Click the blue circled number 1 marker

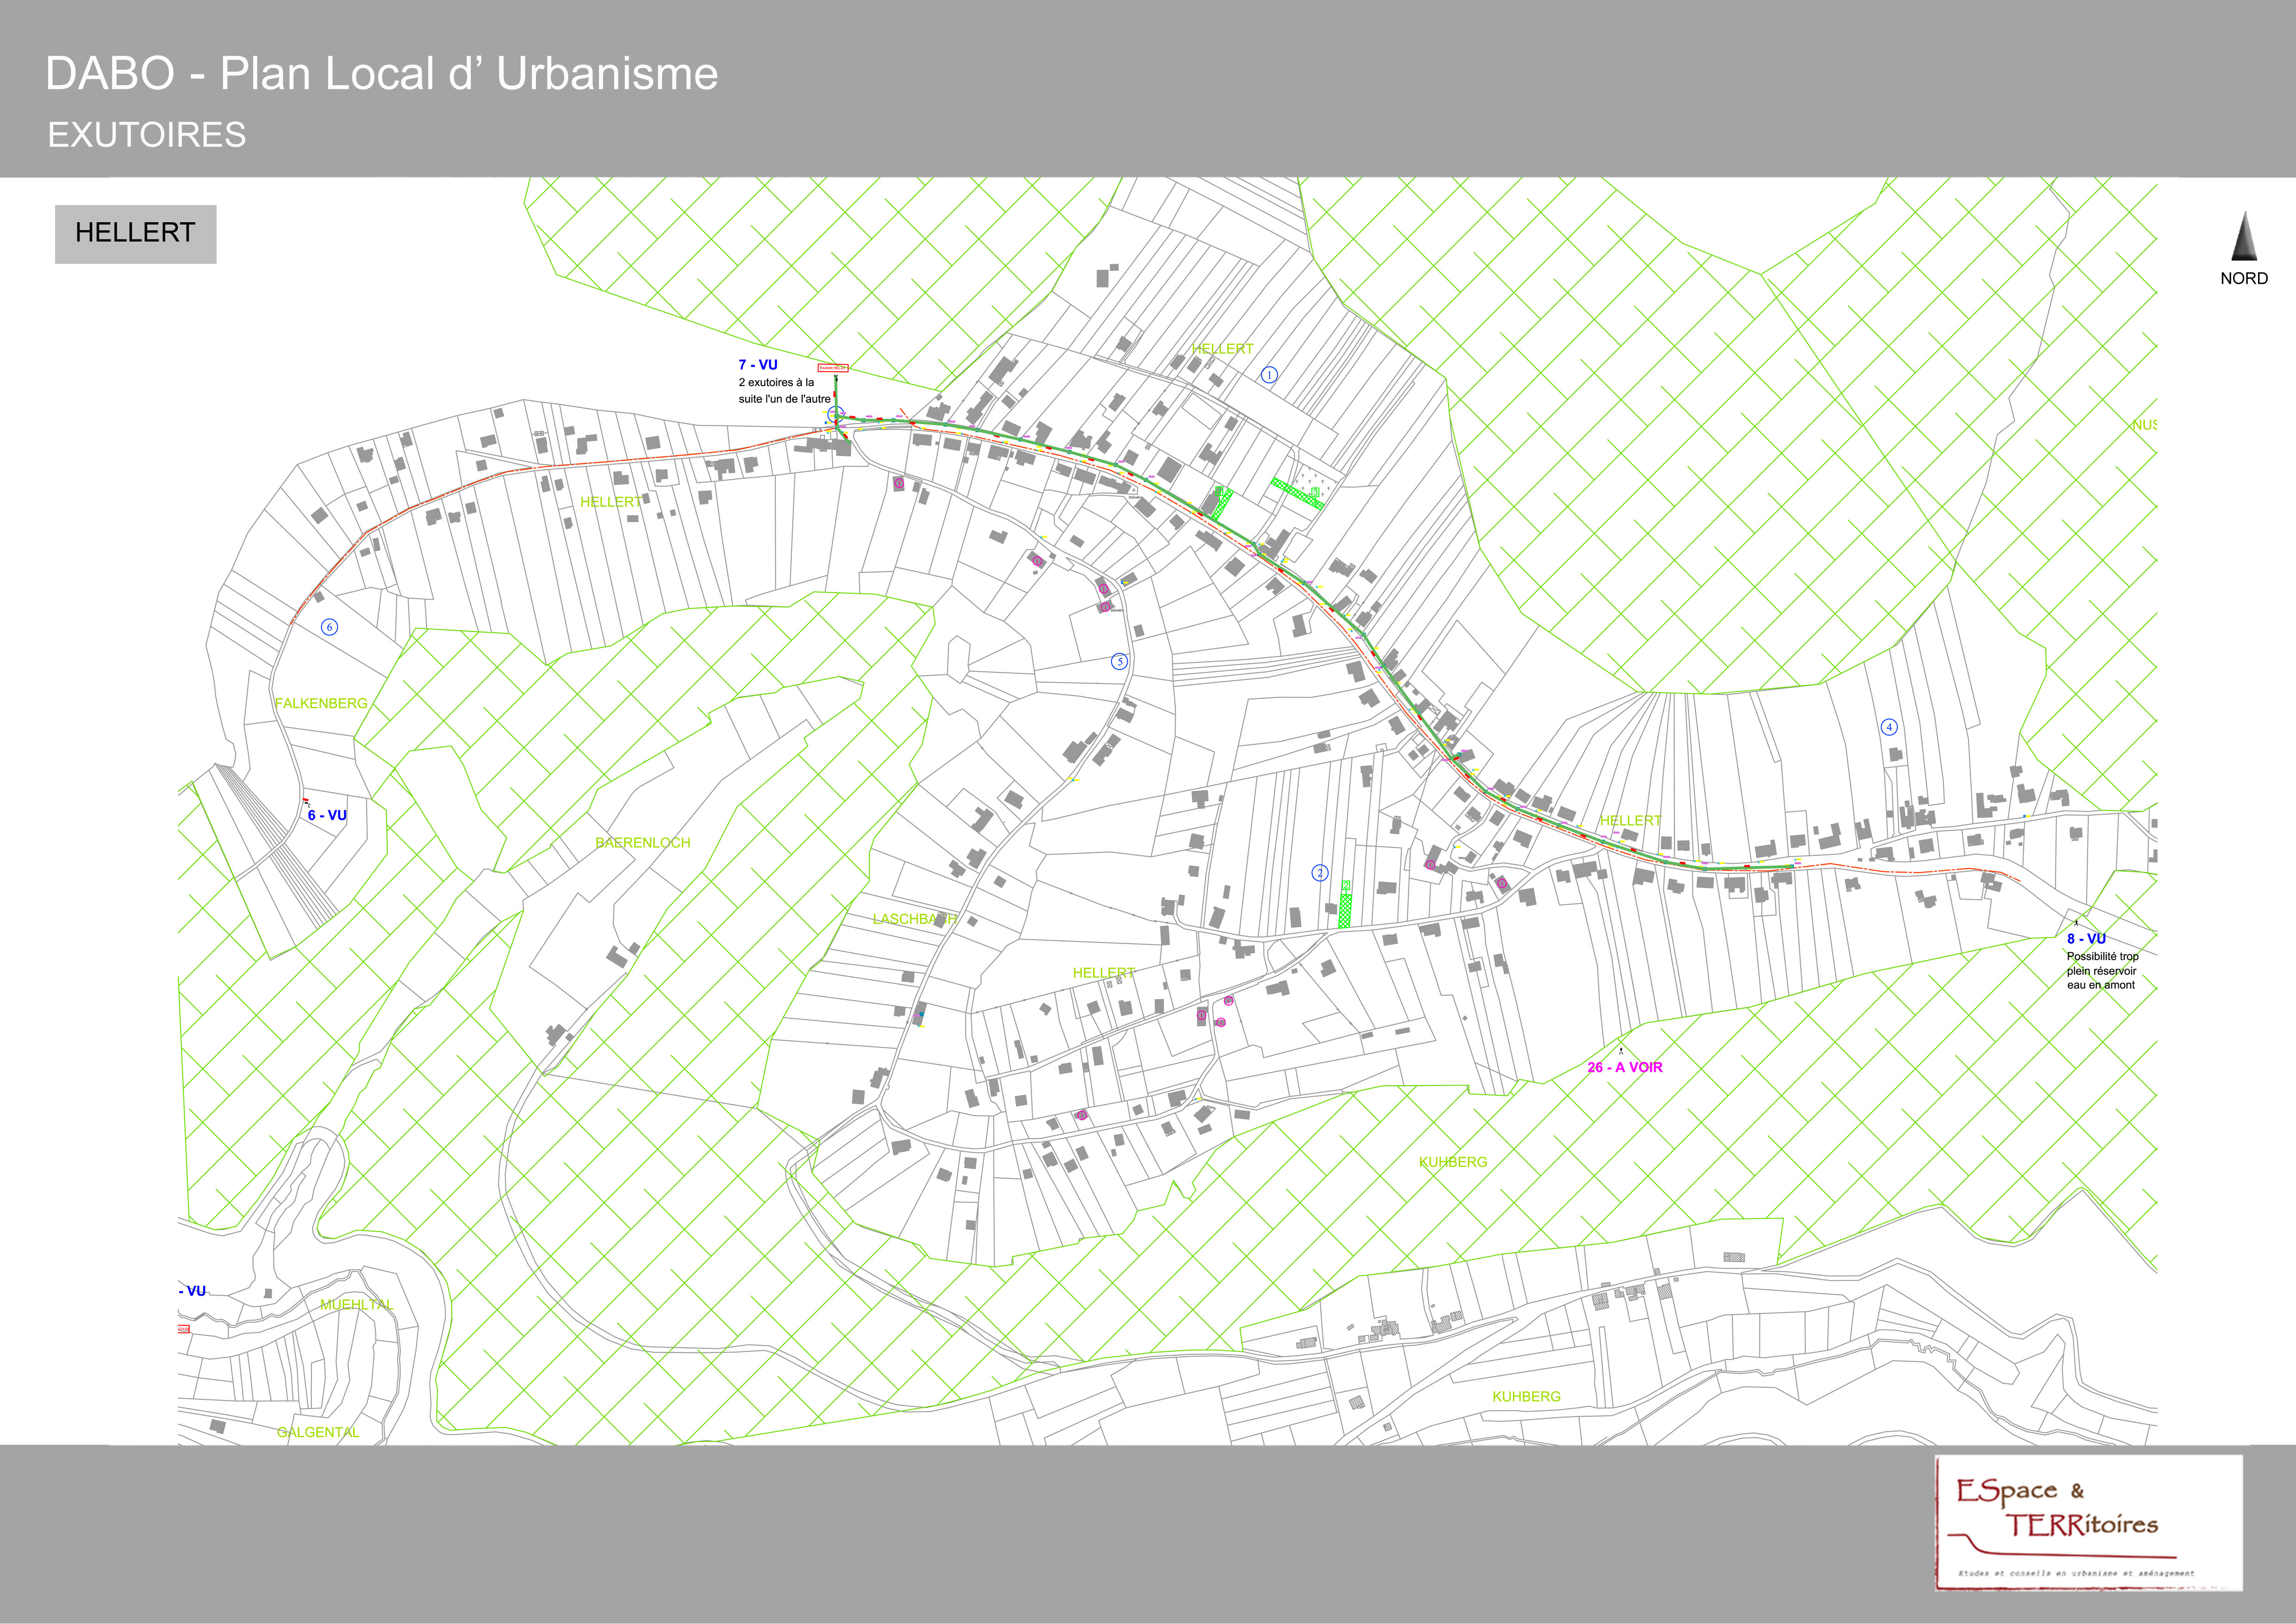tap(1269, 375)
